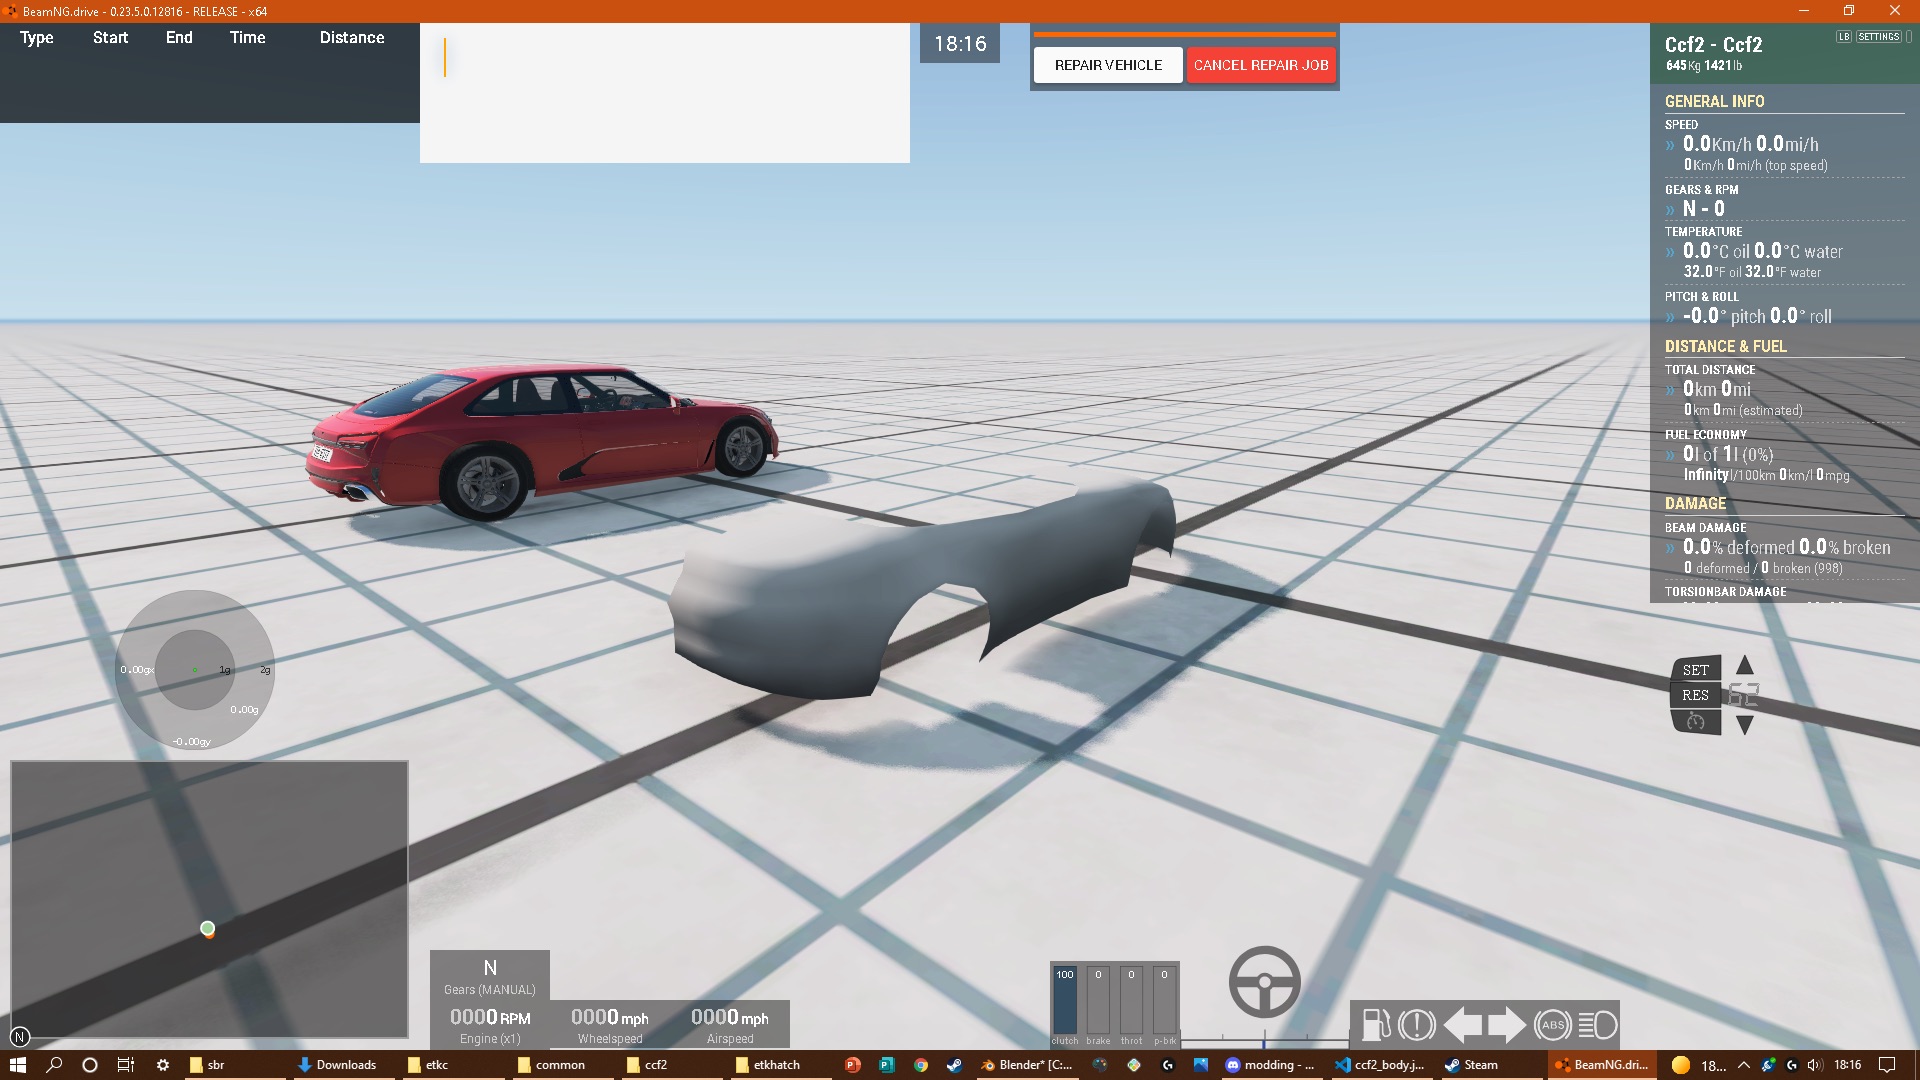Click the End column header
Screen dimensions: 1920x1080
click(x=179, y=37)
